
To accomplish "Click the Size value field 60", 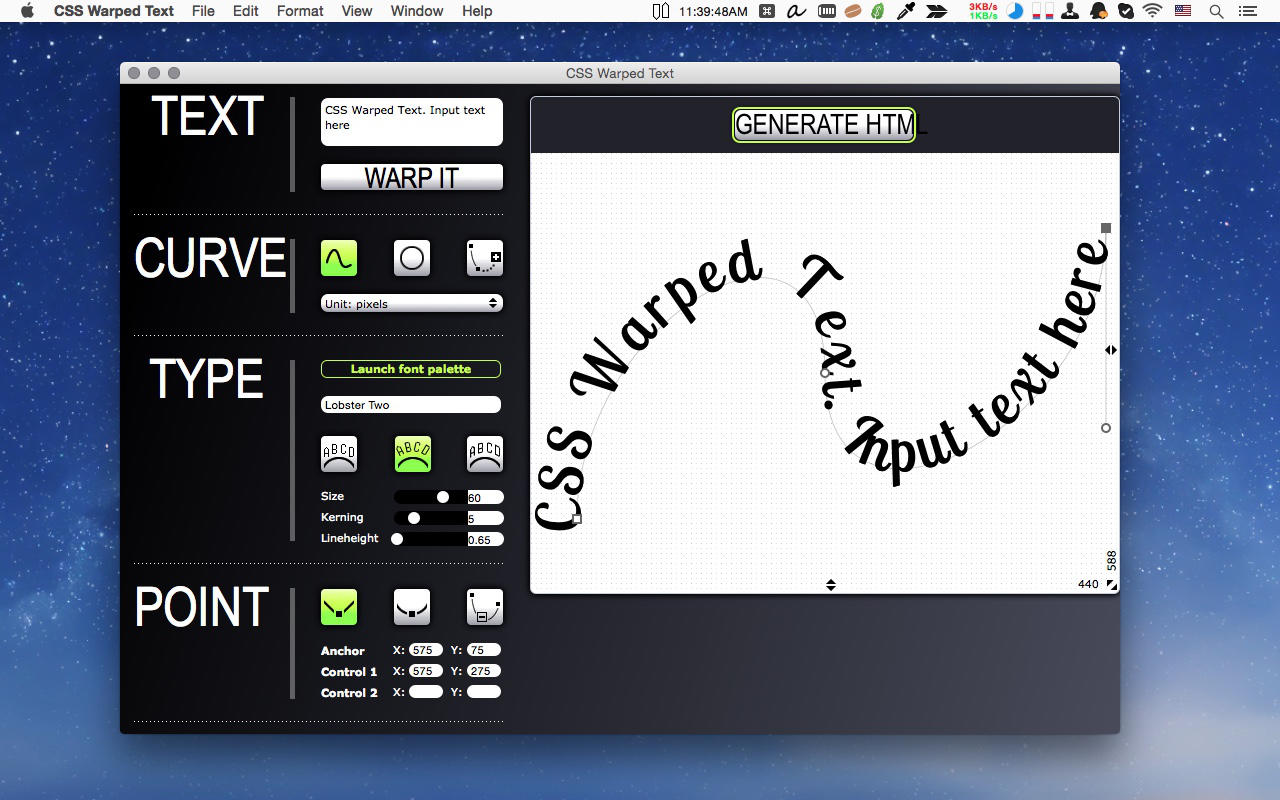I will click(485, 497).
